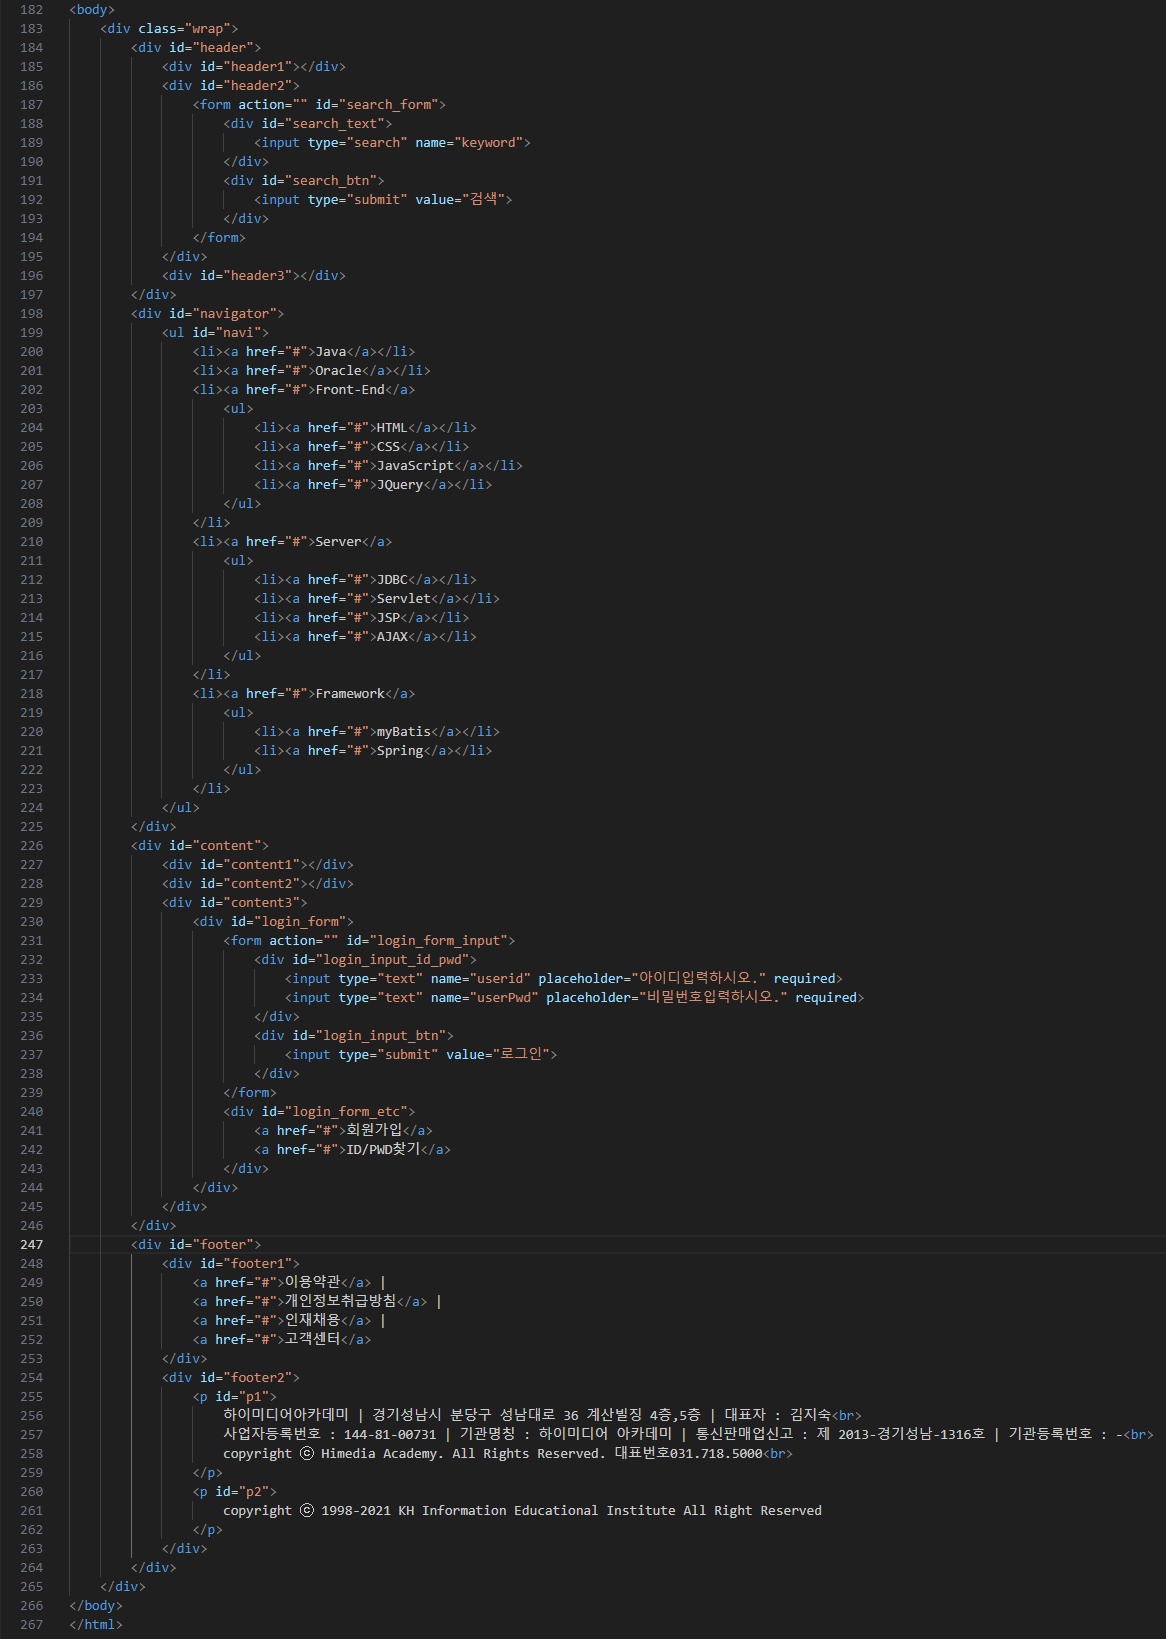Viewport: 1166px width, 1639px height.
Task: Click the opening body tag
Action: click(92, 10)
